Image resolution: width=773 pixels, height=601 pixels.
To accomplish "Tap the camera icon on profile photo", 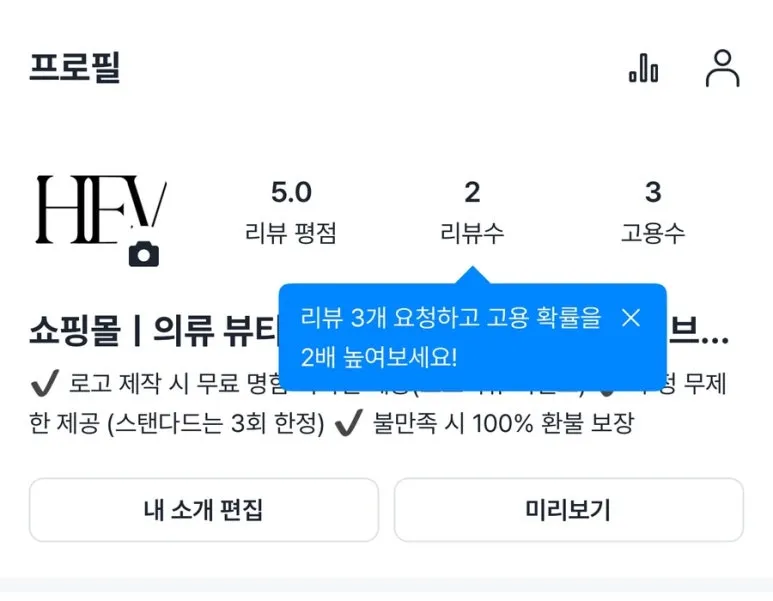I will pyautogui.click(x=143, y=254).
